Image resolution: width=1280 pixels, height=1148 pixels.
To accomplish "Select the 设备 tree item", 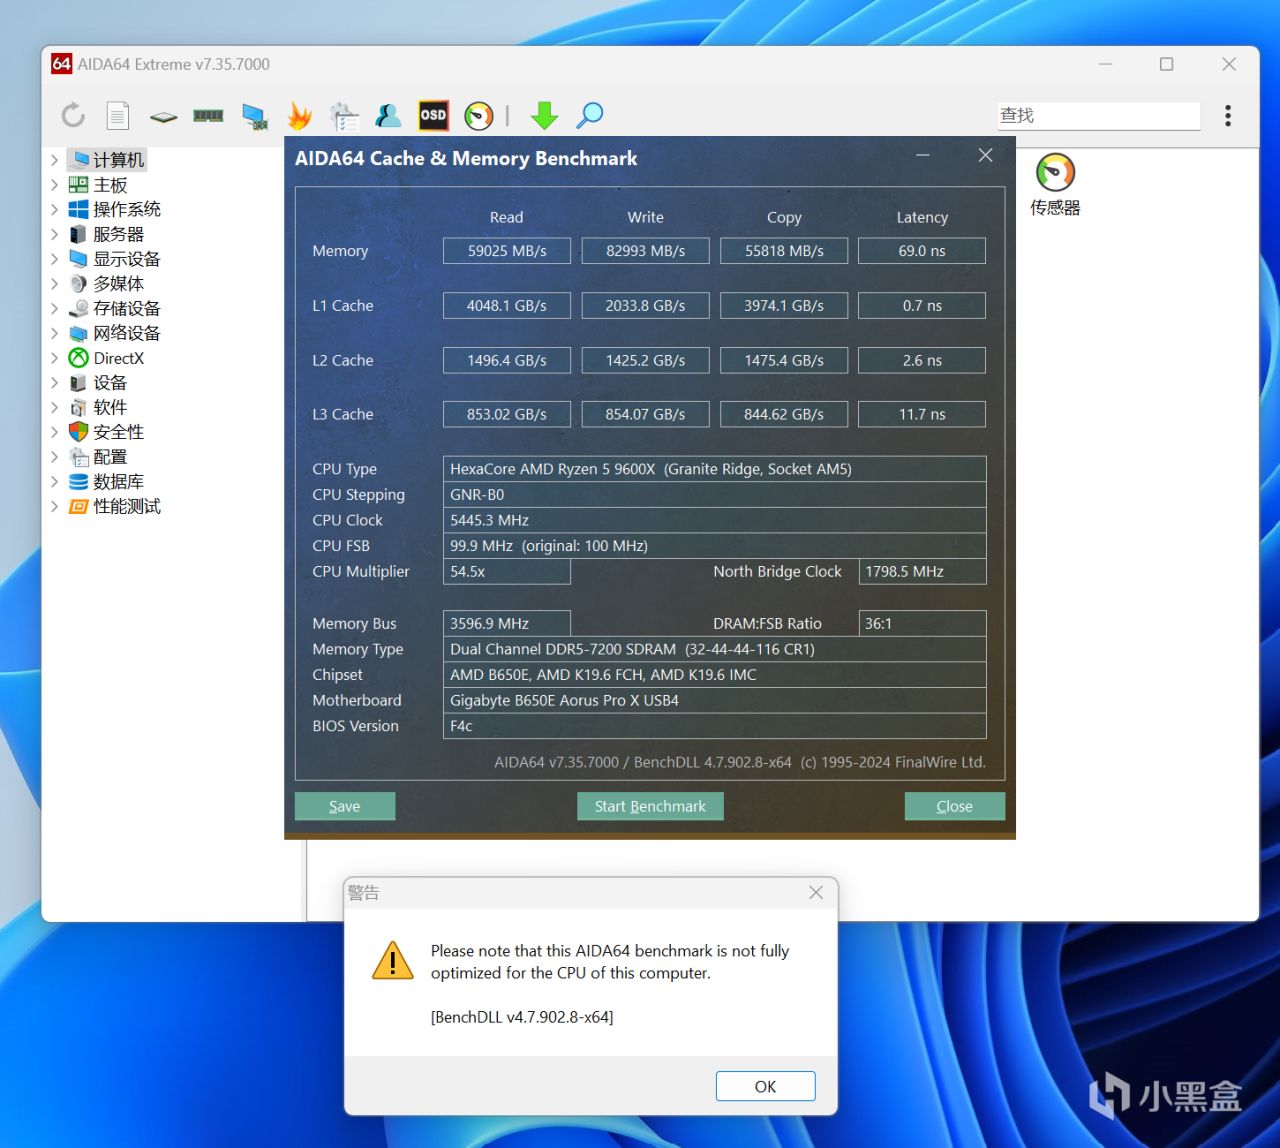I will [98, 382].
